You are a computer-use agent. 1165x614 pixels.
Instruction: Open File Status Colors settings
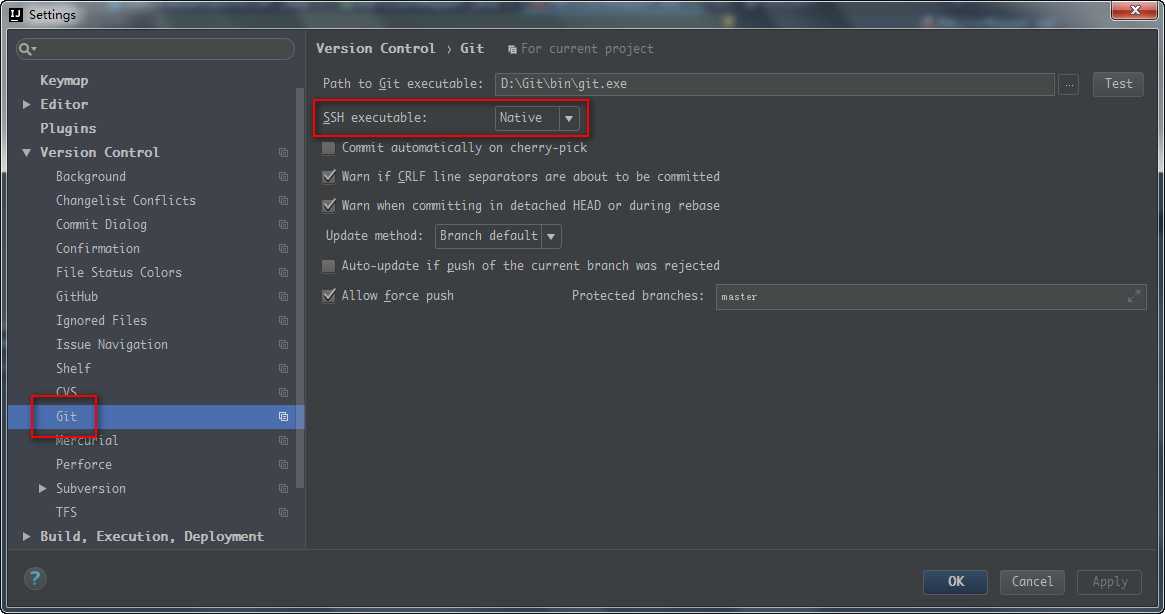pyautogui.click(x=119, y=273)
